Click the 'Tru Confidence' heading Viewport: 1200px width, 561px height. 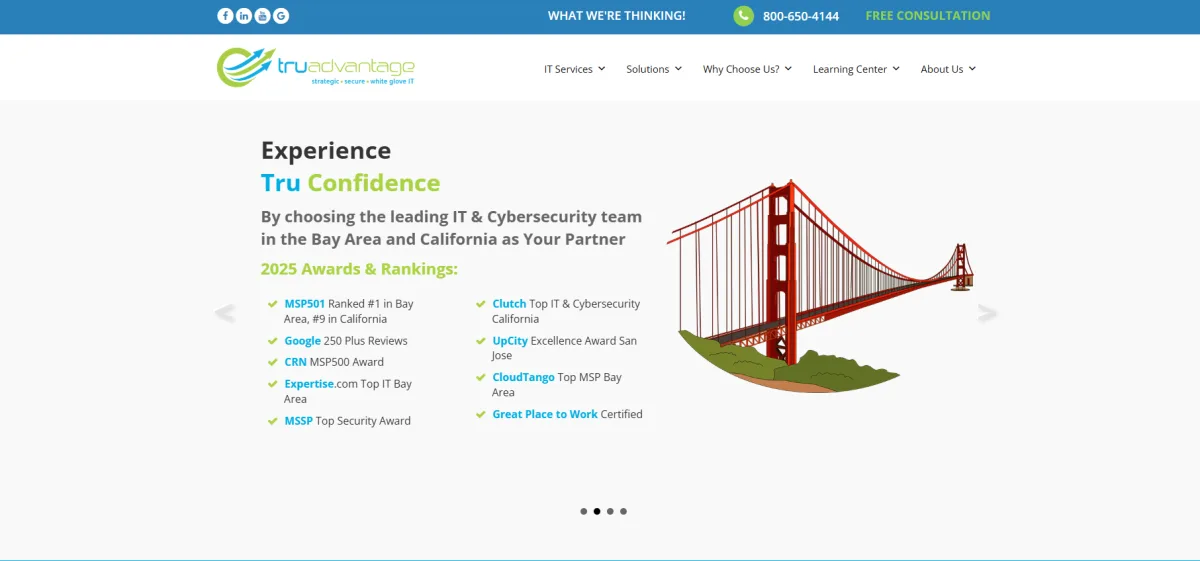click(x=350, y=183)
